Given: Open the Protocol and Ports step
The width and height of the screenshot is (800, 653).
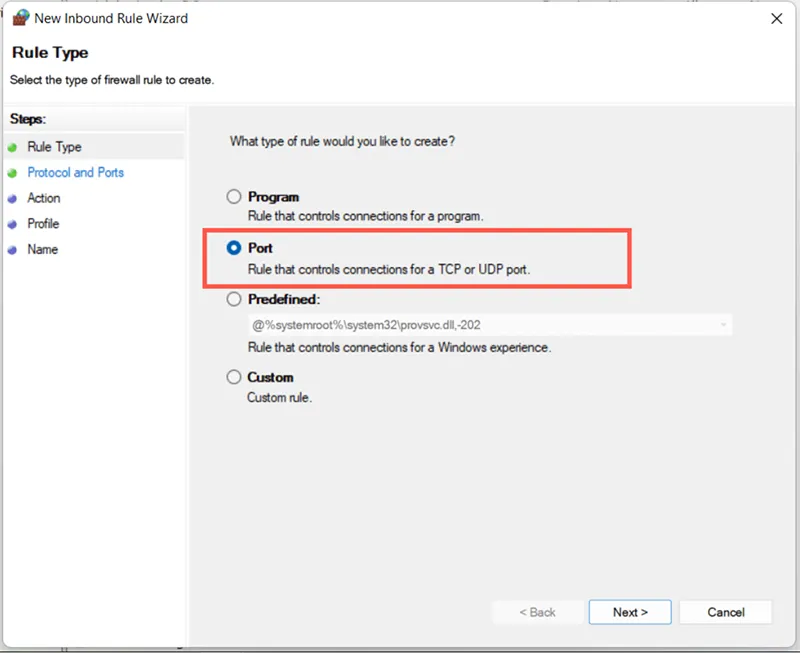Looking at the screenshot, I should pos(76,173).
